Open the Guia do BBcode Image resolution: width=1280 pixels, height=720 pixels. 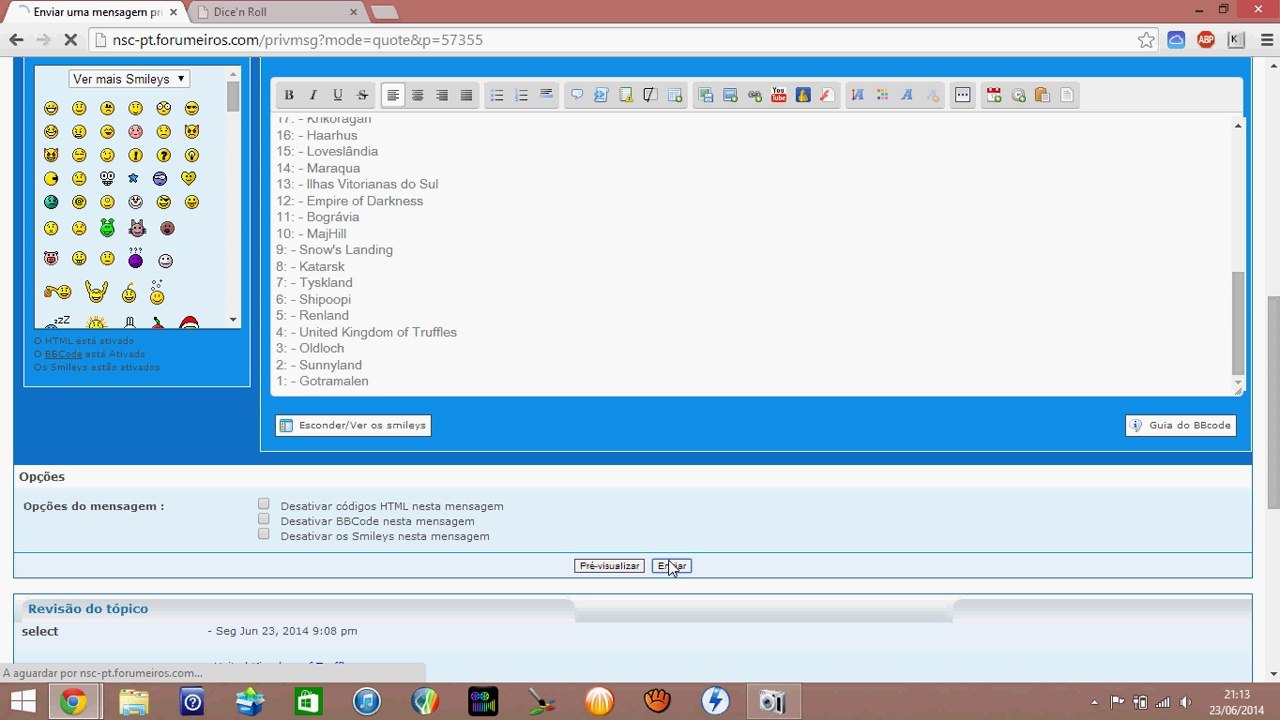tap(1181, 425)
